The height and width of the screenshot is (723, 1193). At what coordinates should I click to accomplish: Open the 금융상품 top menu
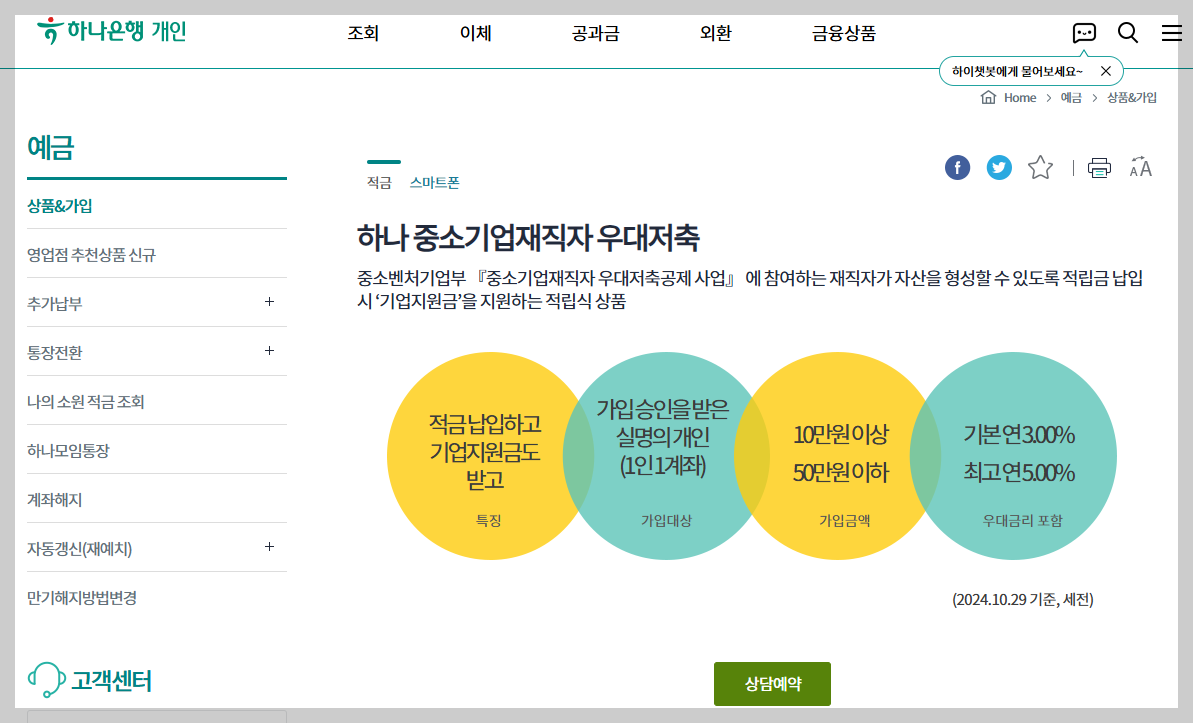tap(844, 33)
